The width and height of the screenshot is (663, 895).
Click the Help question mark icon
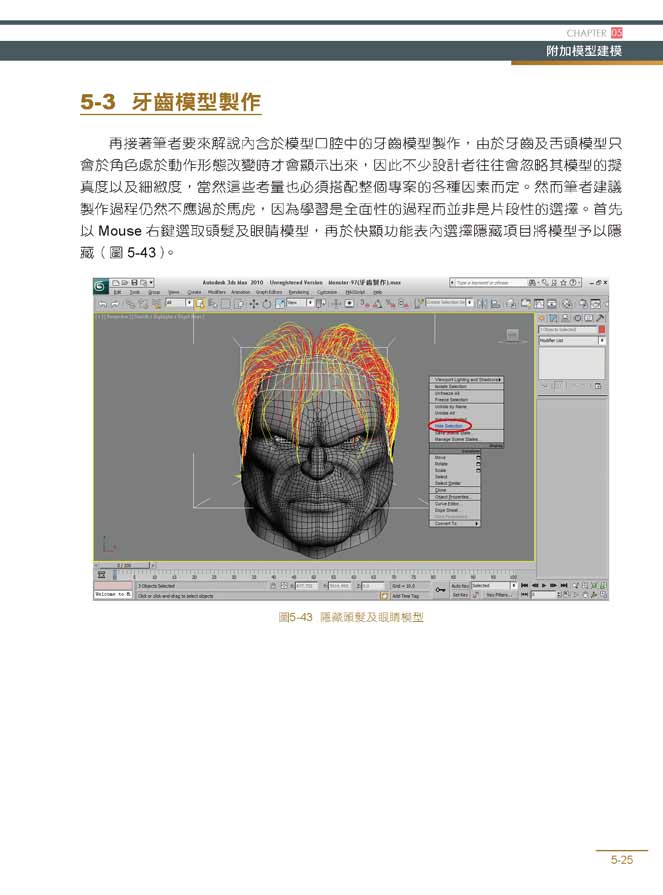pyautogui.click(x=572, y=283)
